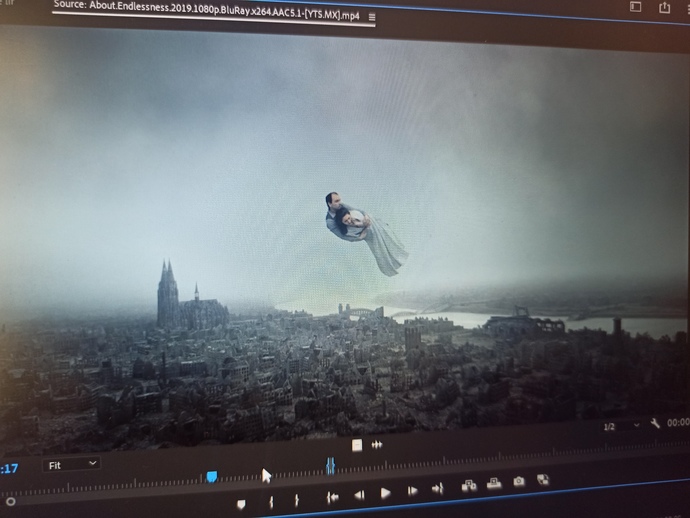Click the blue playhead on time ruler
690x518 pixels.
(x=212, y=476)
